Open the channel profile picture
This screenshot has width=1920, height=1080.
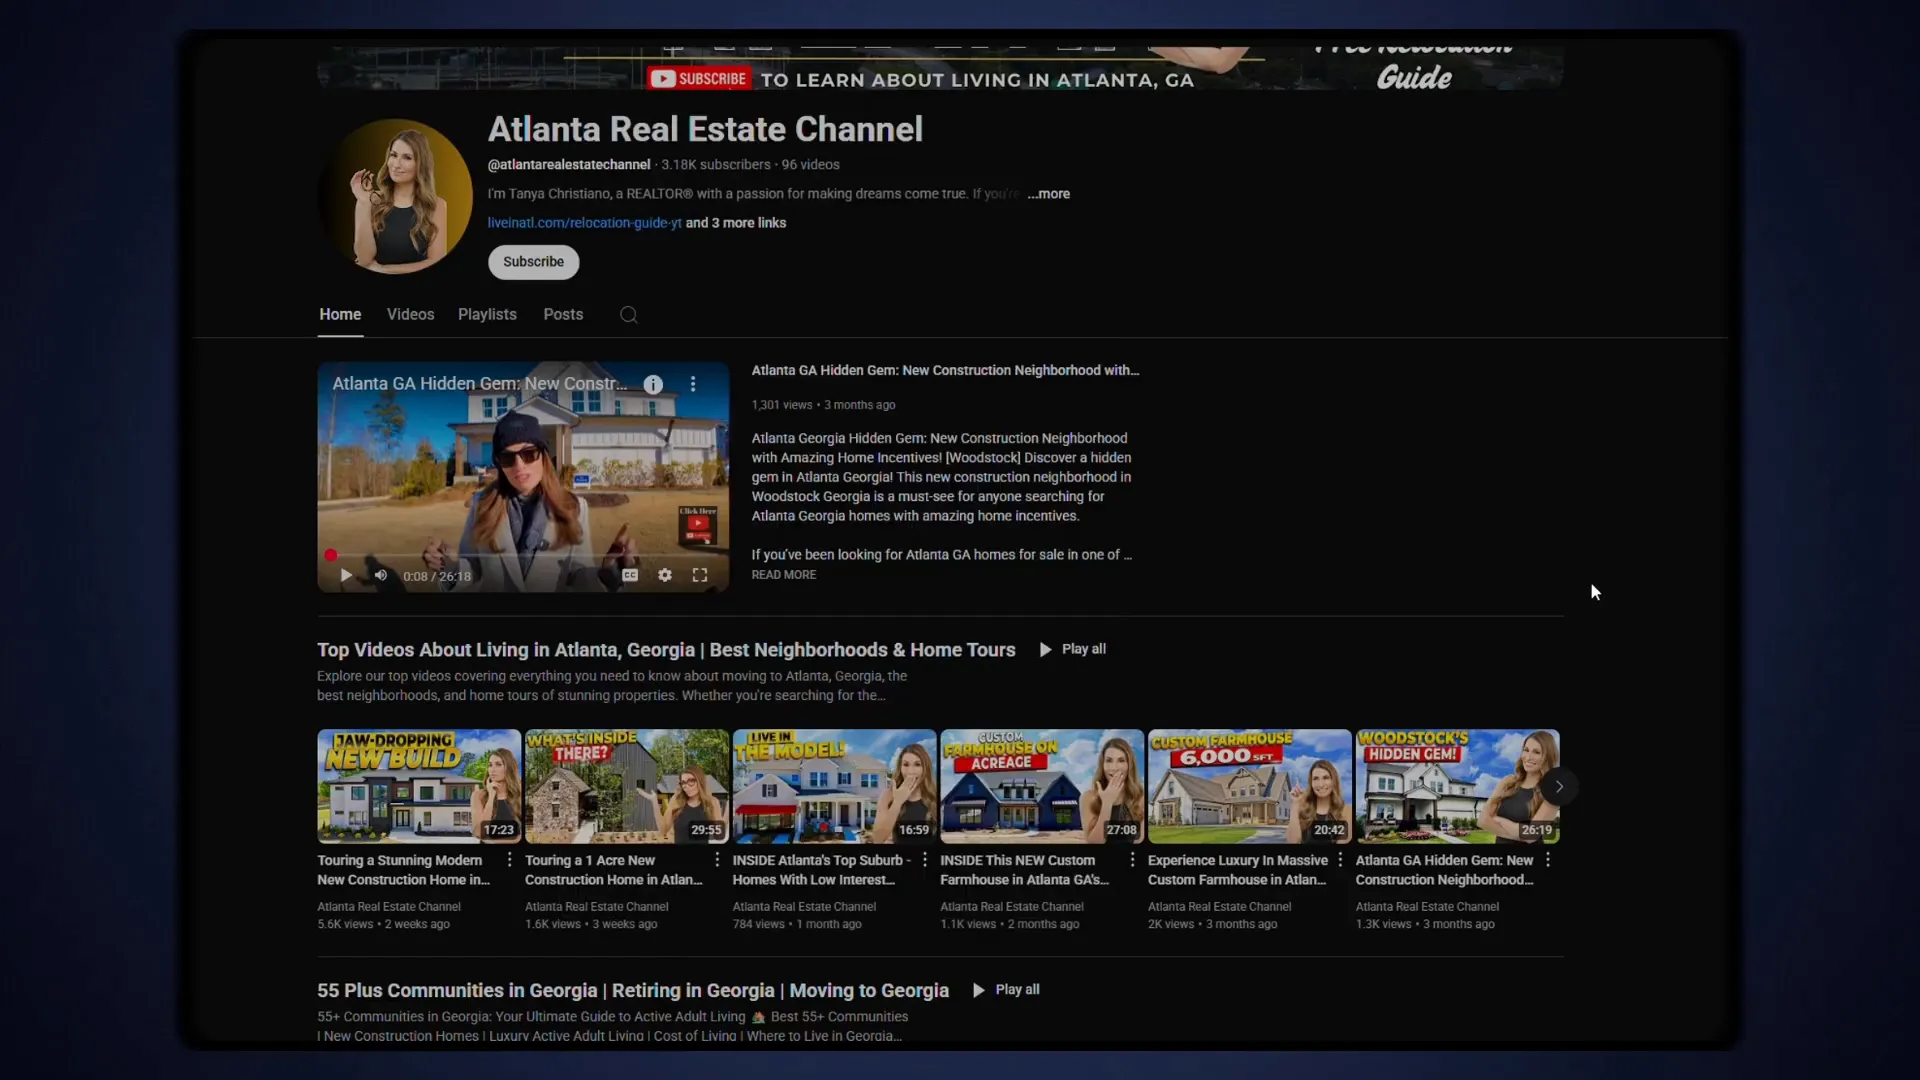pyautogui.click(x=396, y=197)
